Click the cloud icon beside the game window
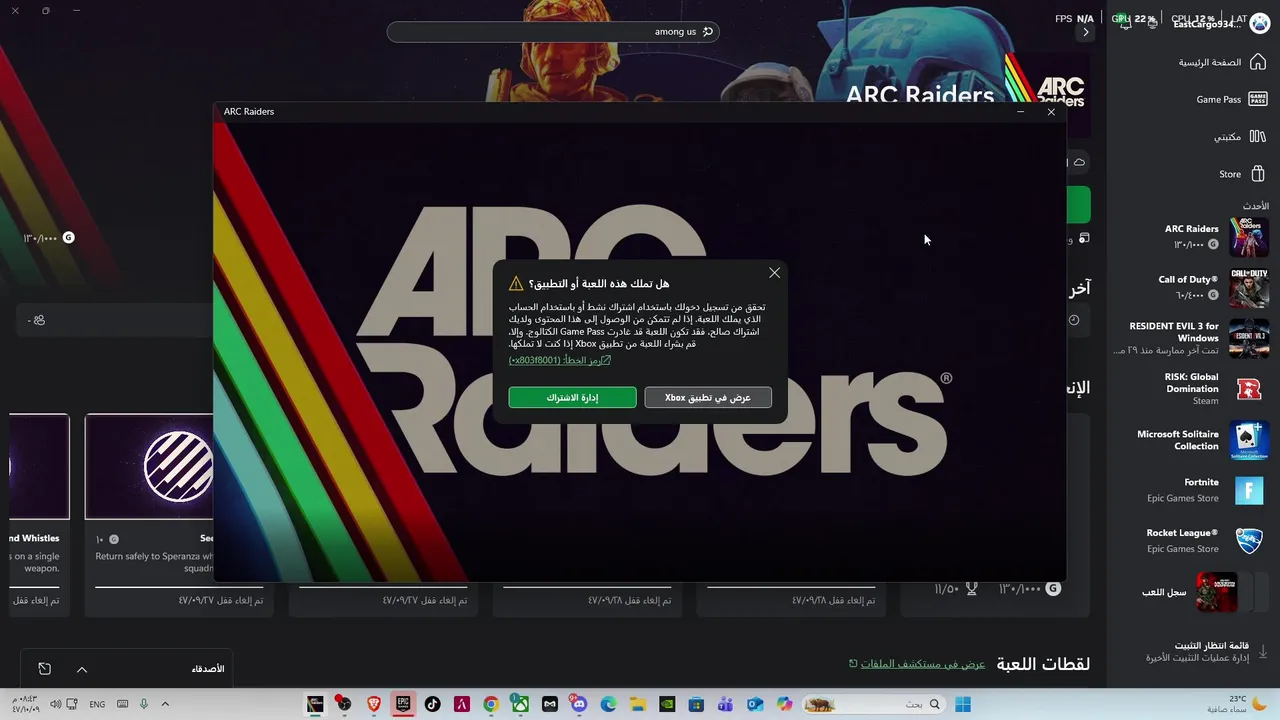This screenshot has height=720, width=1280. 1079,162
